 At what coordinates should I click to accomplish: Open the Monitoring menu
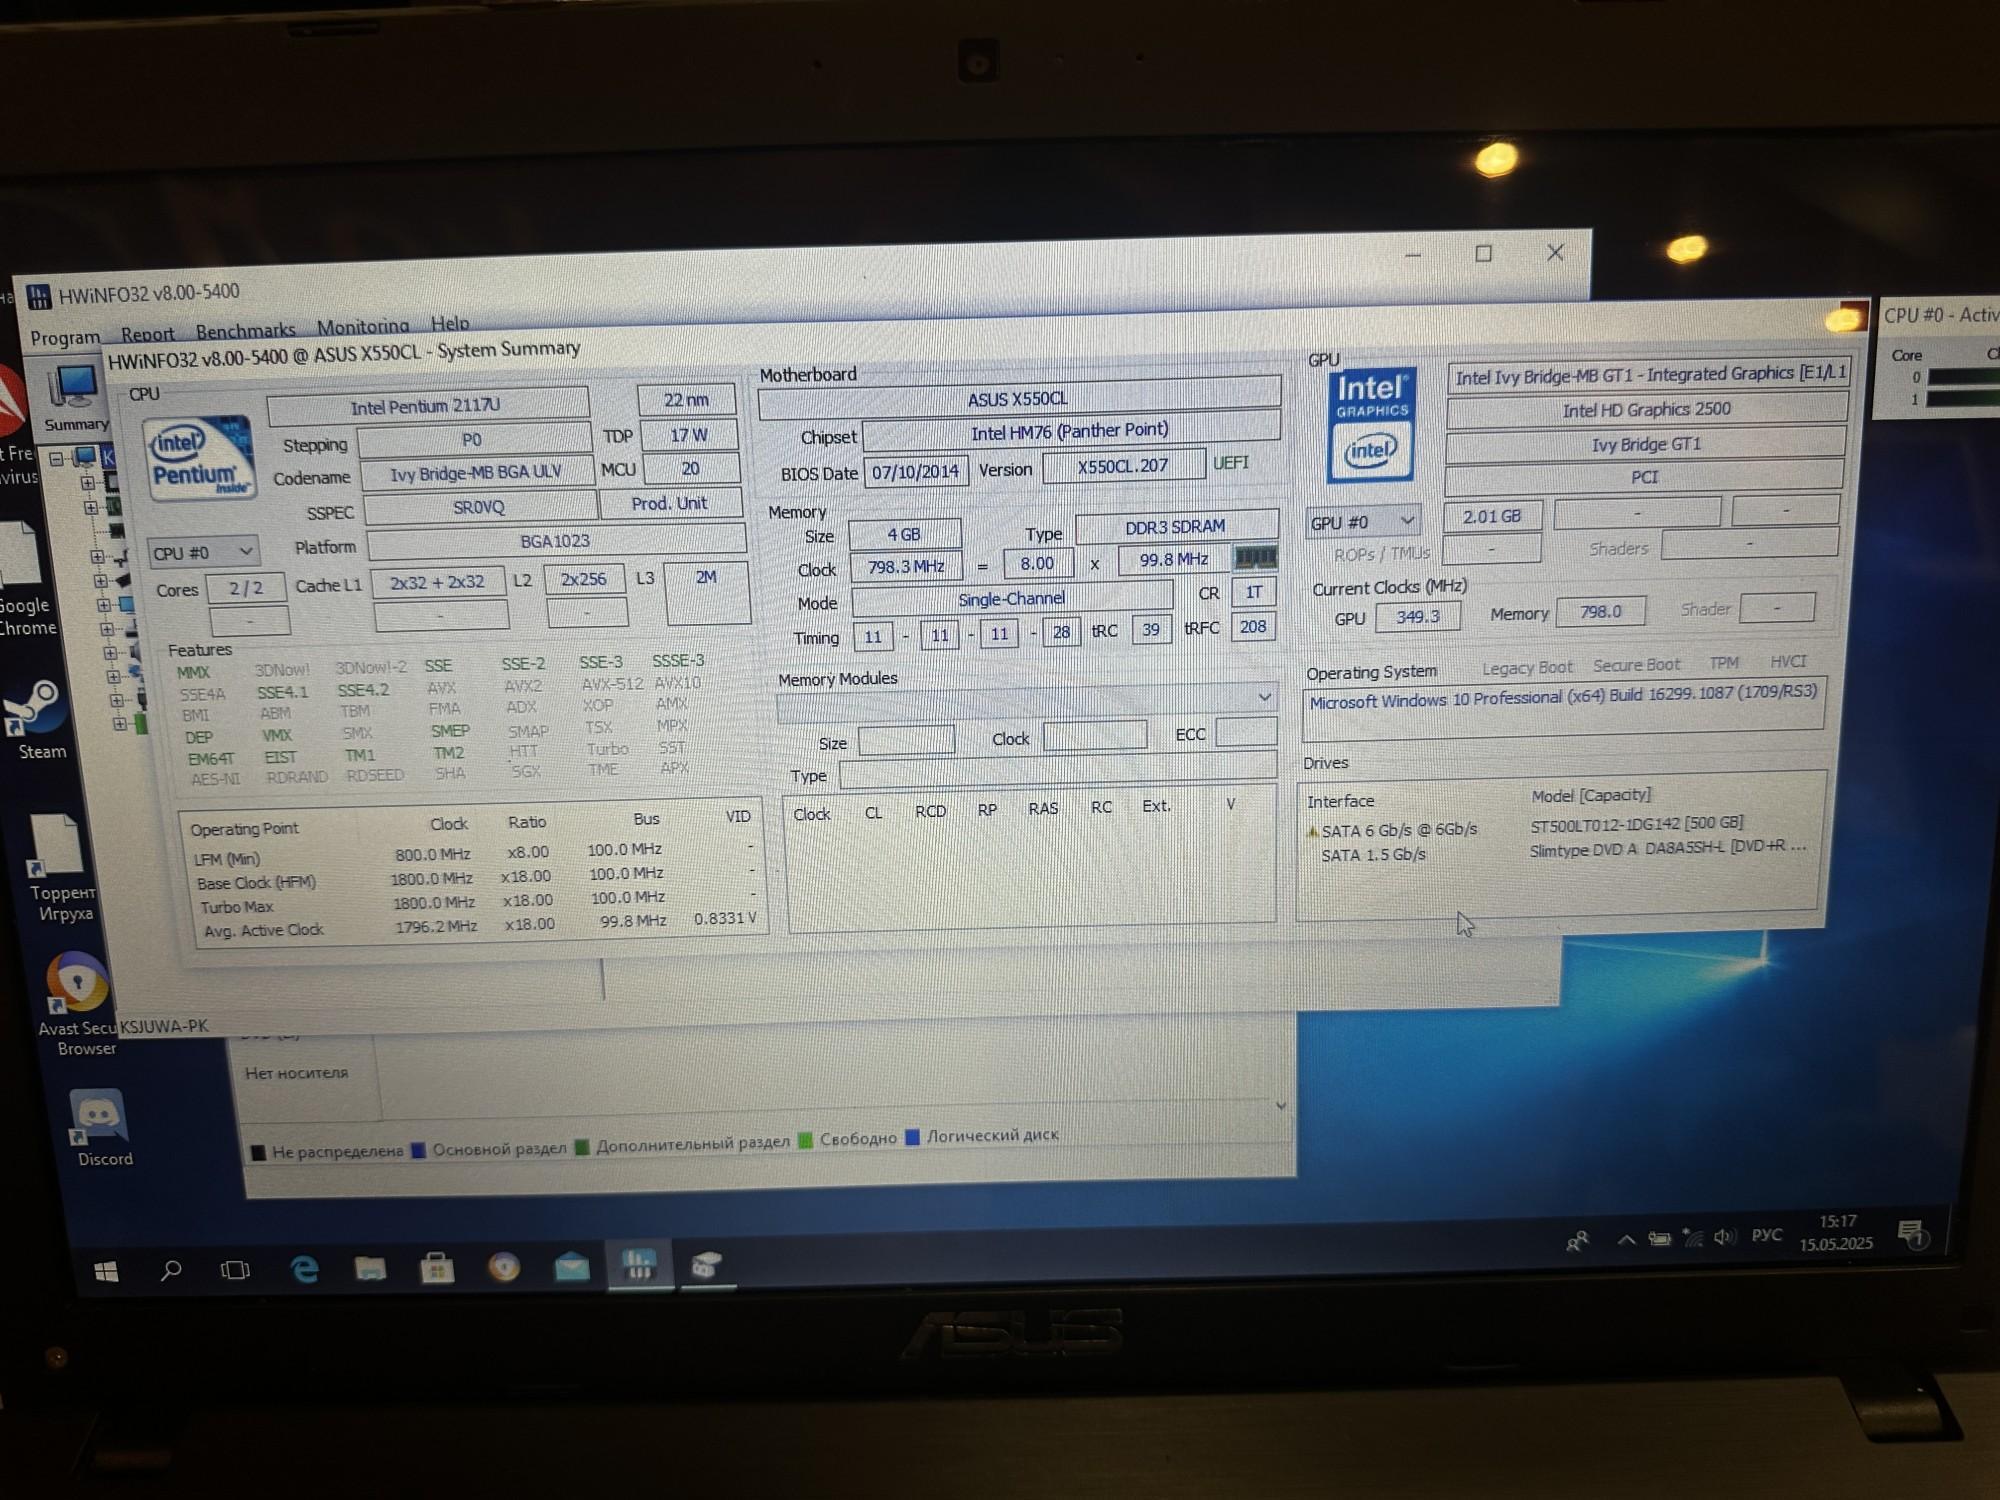(x=362, y=327)
